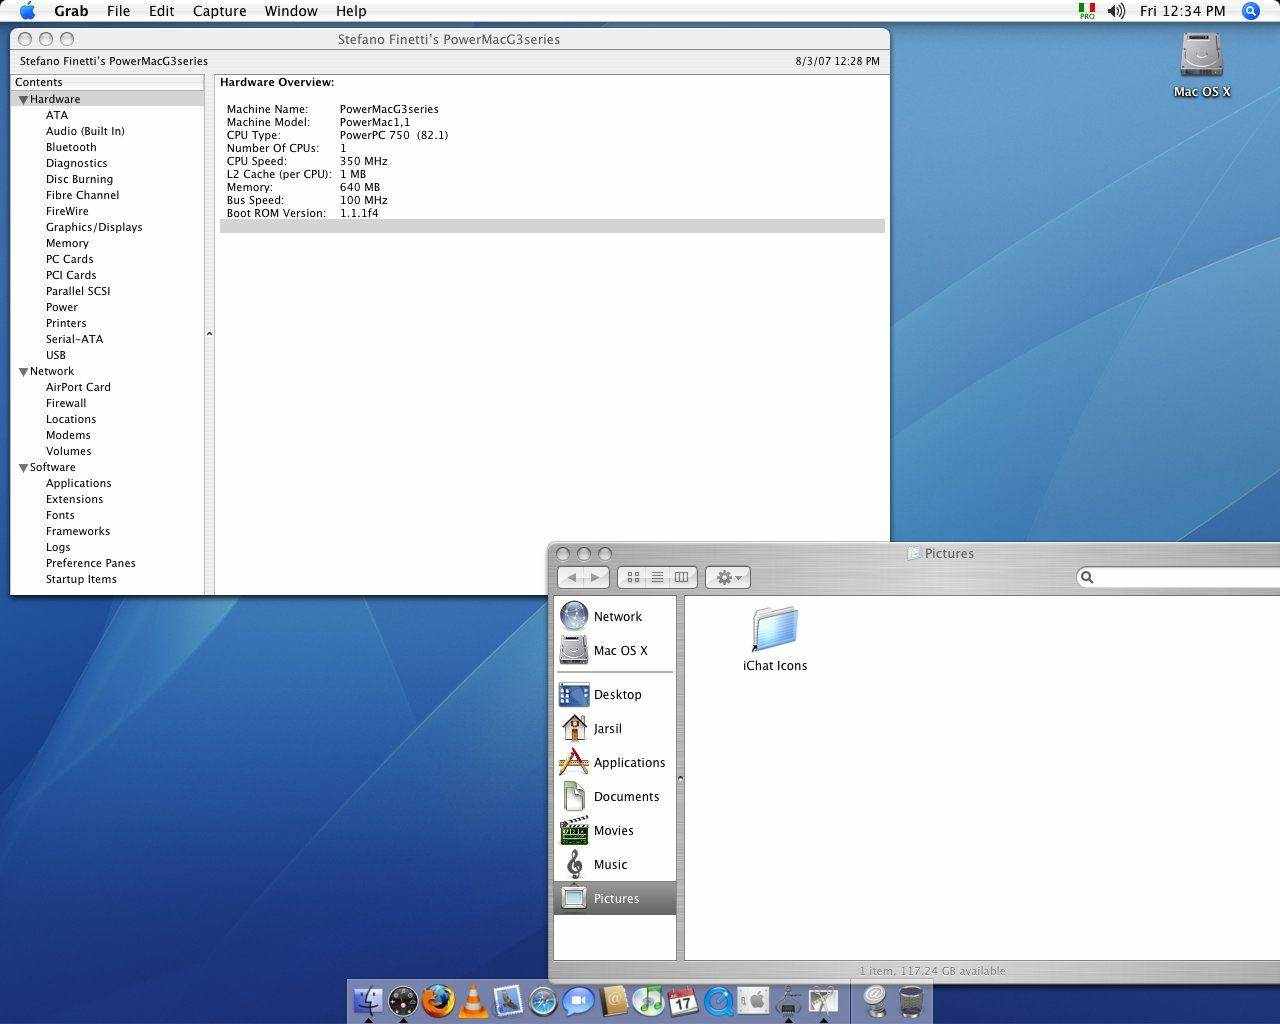Select Bluetooth in Contents list
This screenshot has height=1024, width=1280.
(x=71, y=147)
